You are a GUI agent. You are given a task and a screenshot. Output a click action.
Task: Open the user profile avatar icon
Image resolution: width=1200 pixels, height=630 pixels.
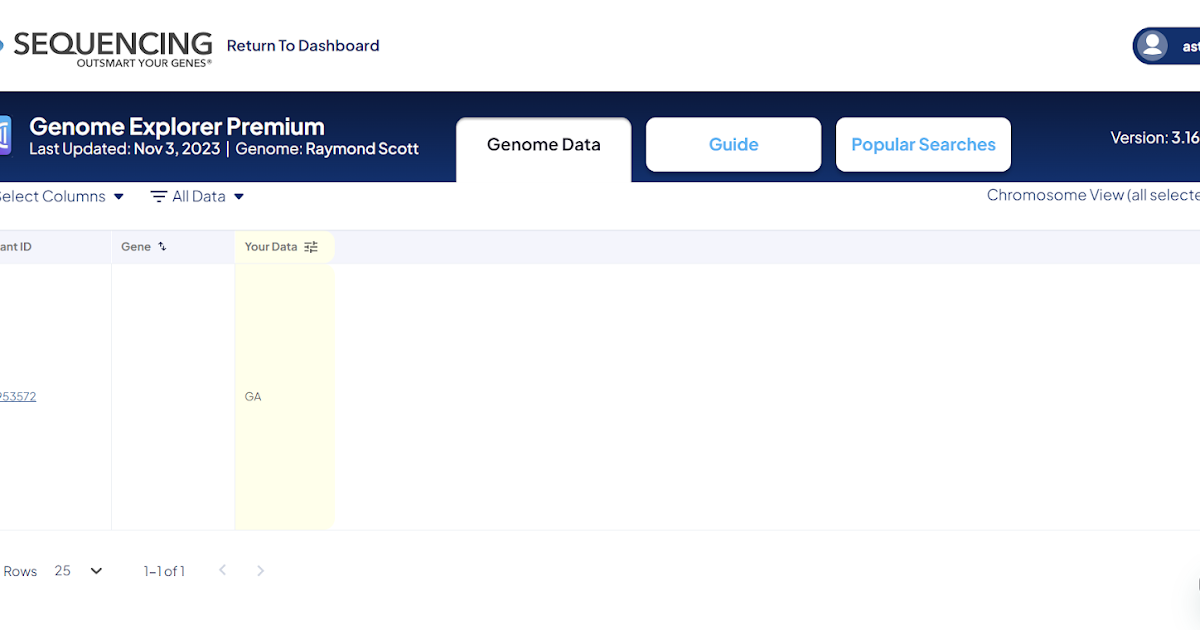point(1153,45)
